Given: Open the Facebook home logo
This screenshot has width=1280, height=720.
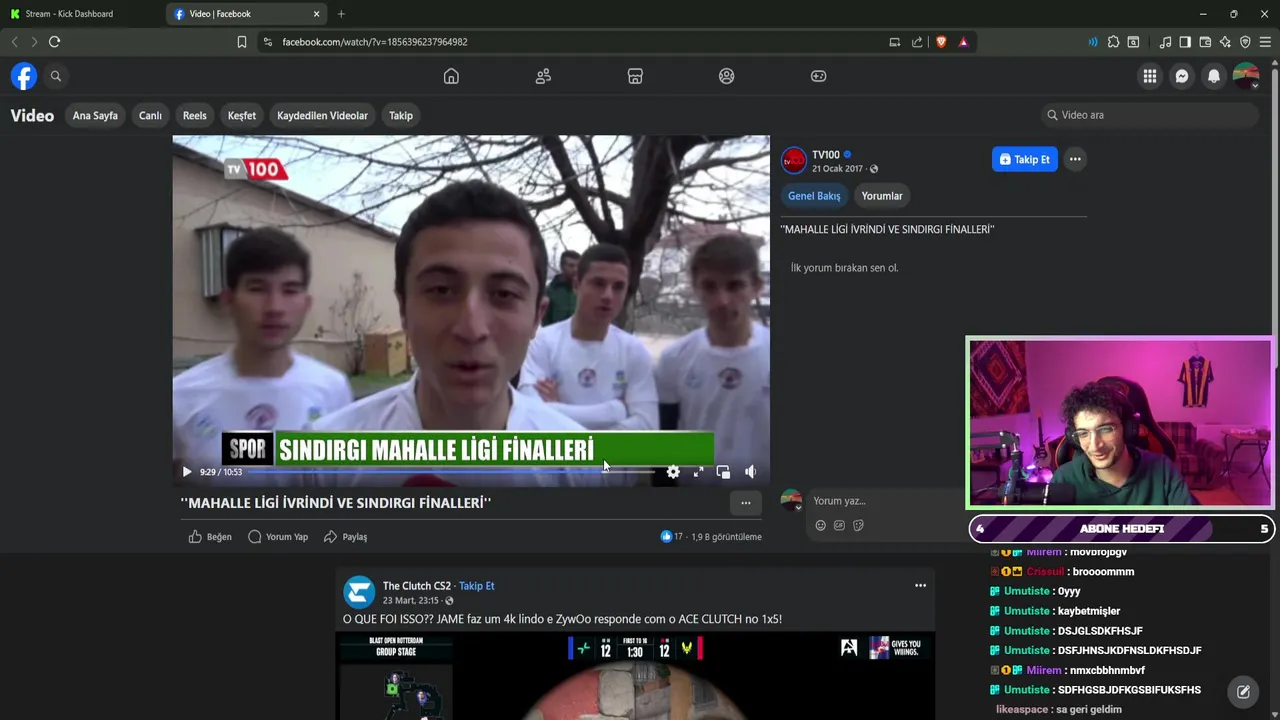Looking at the screenshot, I should pos(24,76).
